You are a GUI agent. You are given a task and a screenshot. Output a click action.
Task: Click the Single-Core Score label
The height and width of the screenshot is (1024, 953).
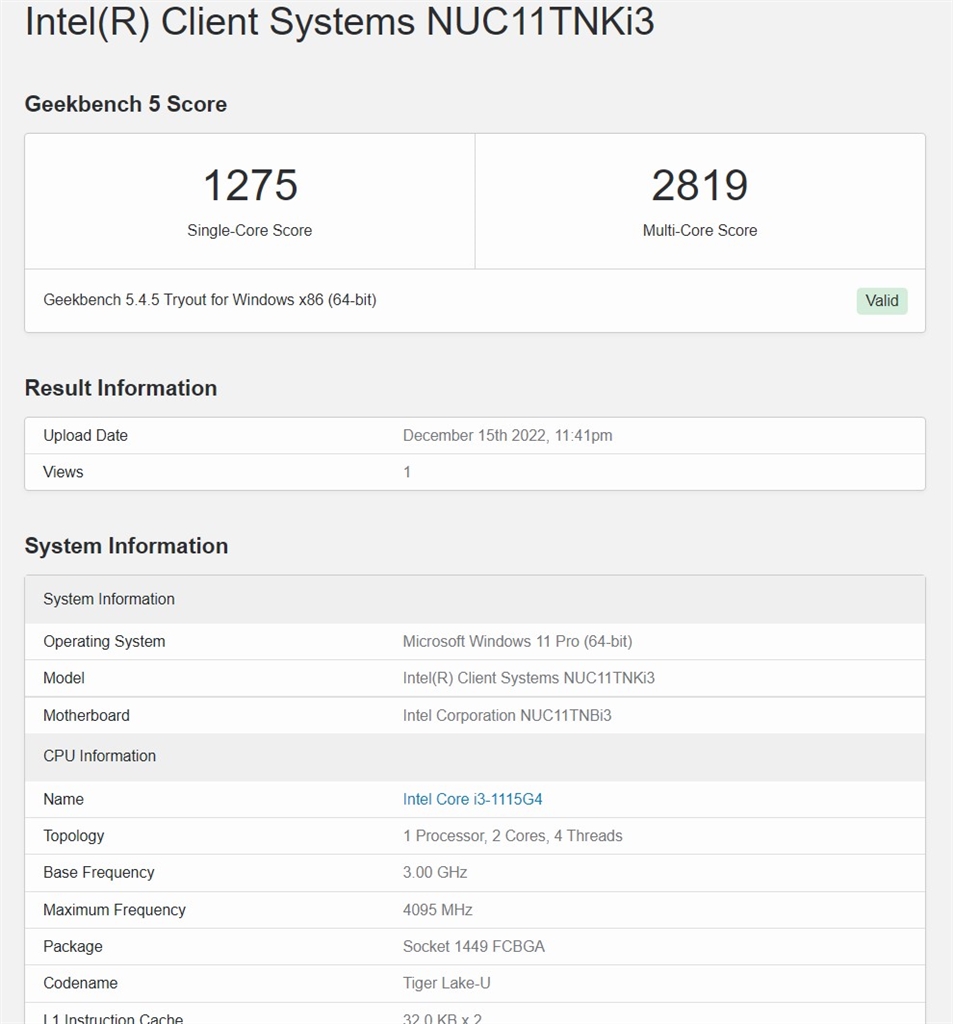tap(250, 231)
